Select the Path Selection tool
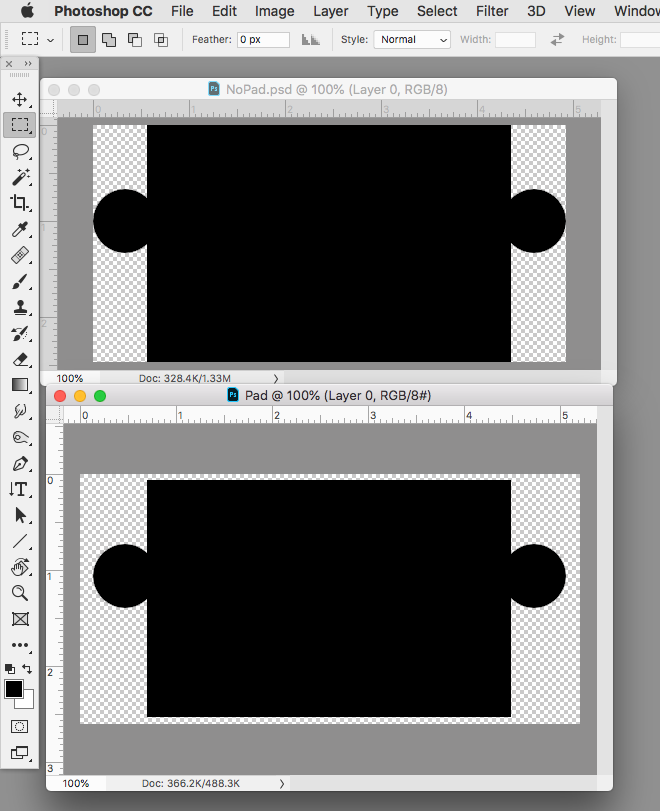The height and width of the screenshot is (811, 660). coord(20,515)
